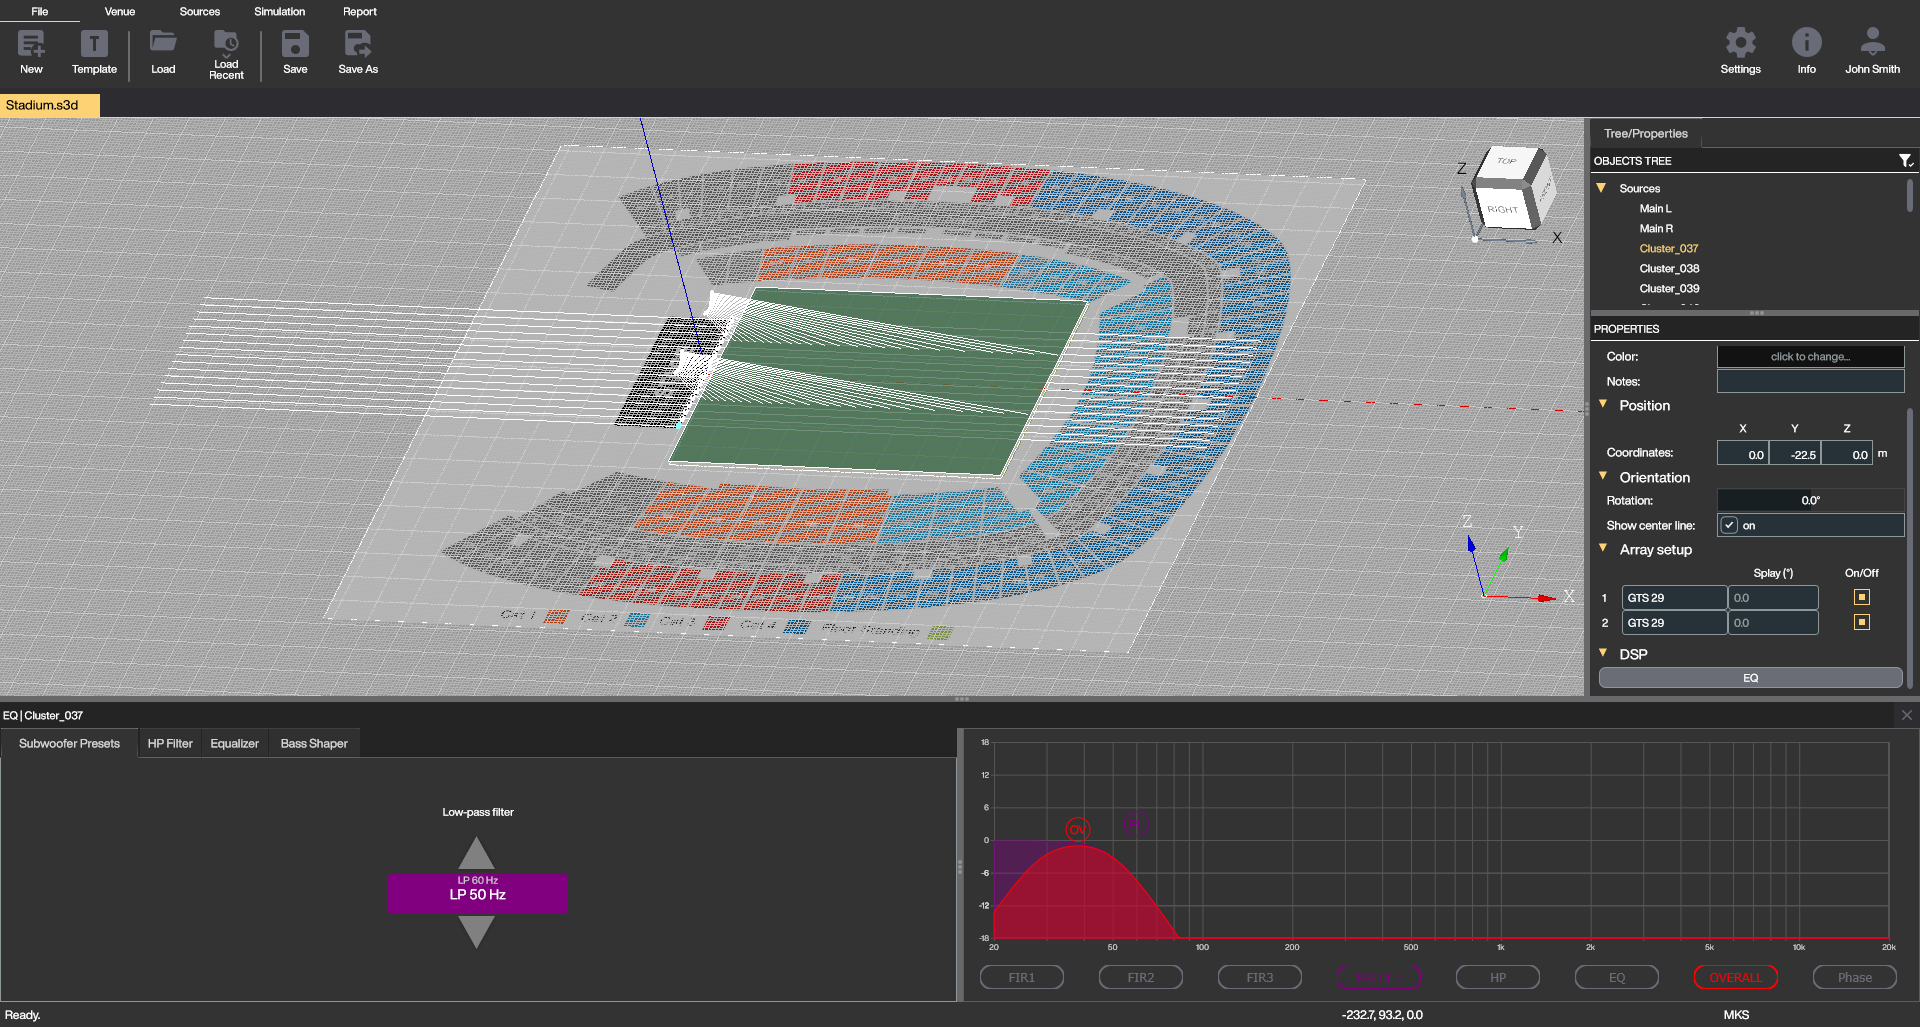Collapse the Position section

coord(1603,405)
